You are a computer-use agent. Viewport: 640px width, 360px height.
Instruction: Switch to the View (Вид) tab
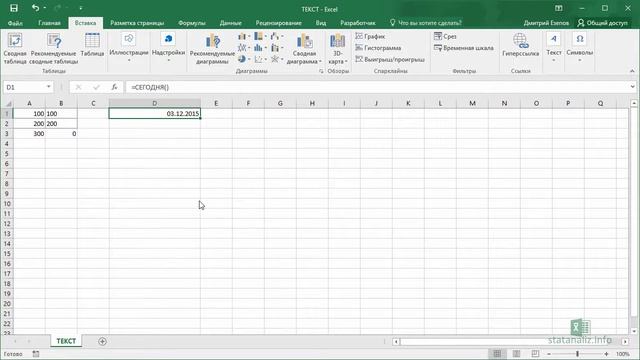click(321, 23)
